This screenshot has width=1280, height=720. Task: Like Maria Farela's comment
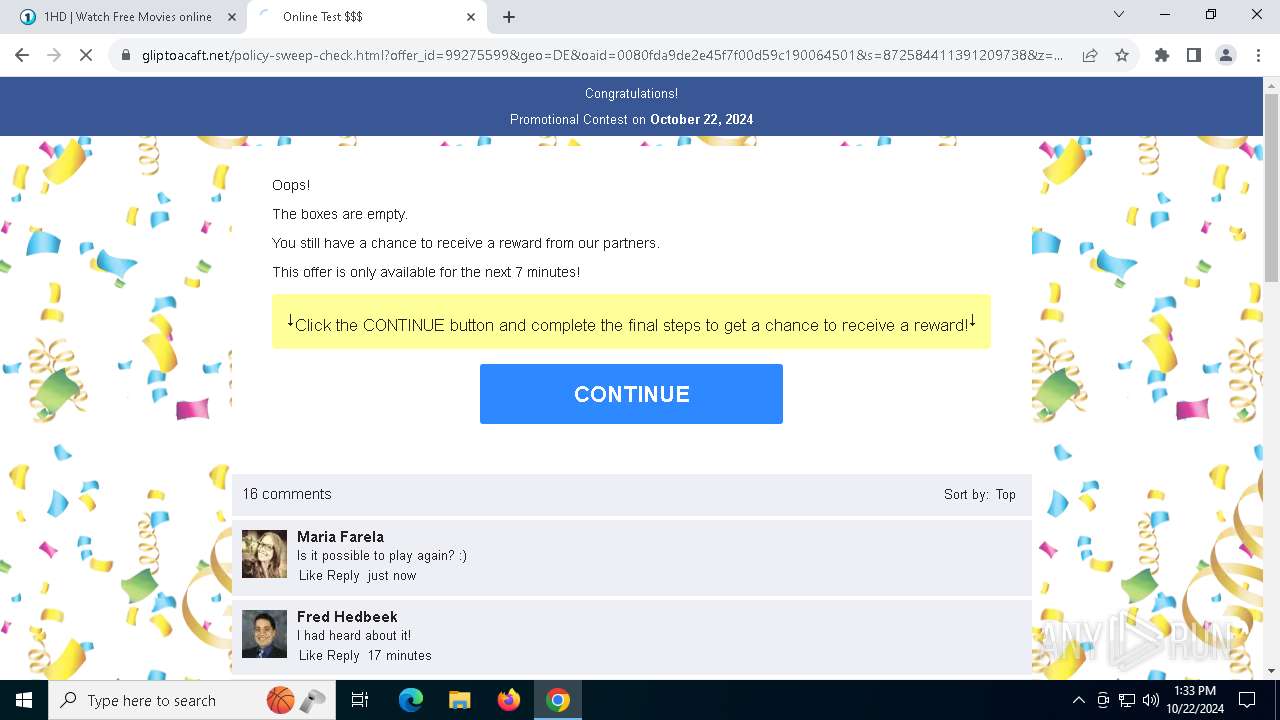[x=311, y=576]
